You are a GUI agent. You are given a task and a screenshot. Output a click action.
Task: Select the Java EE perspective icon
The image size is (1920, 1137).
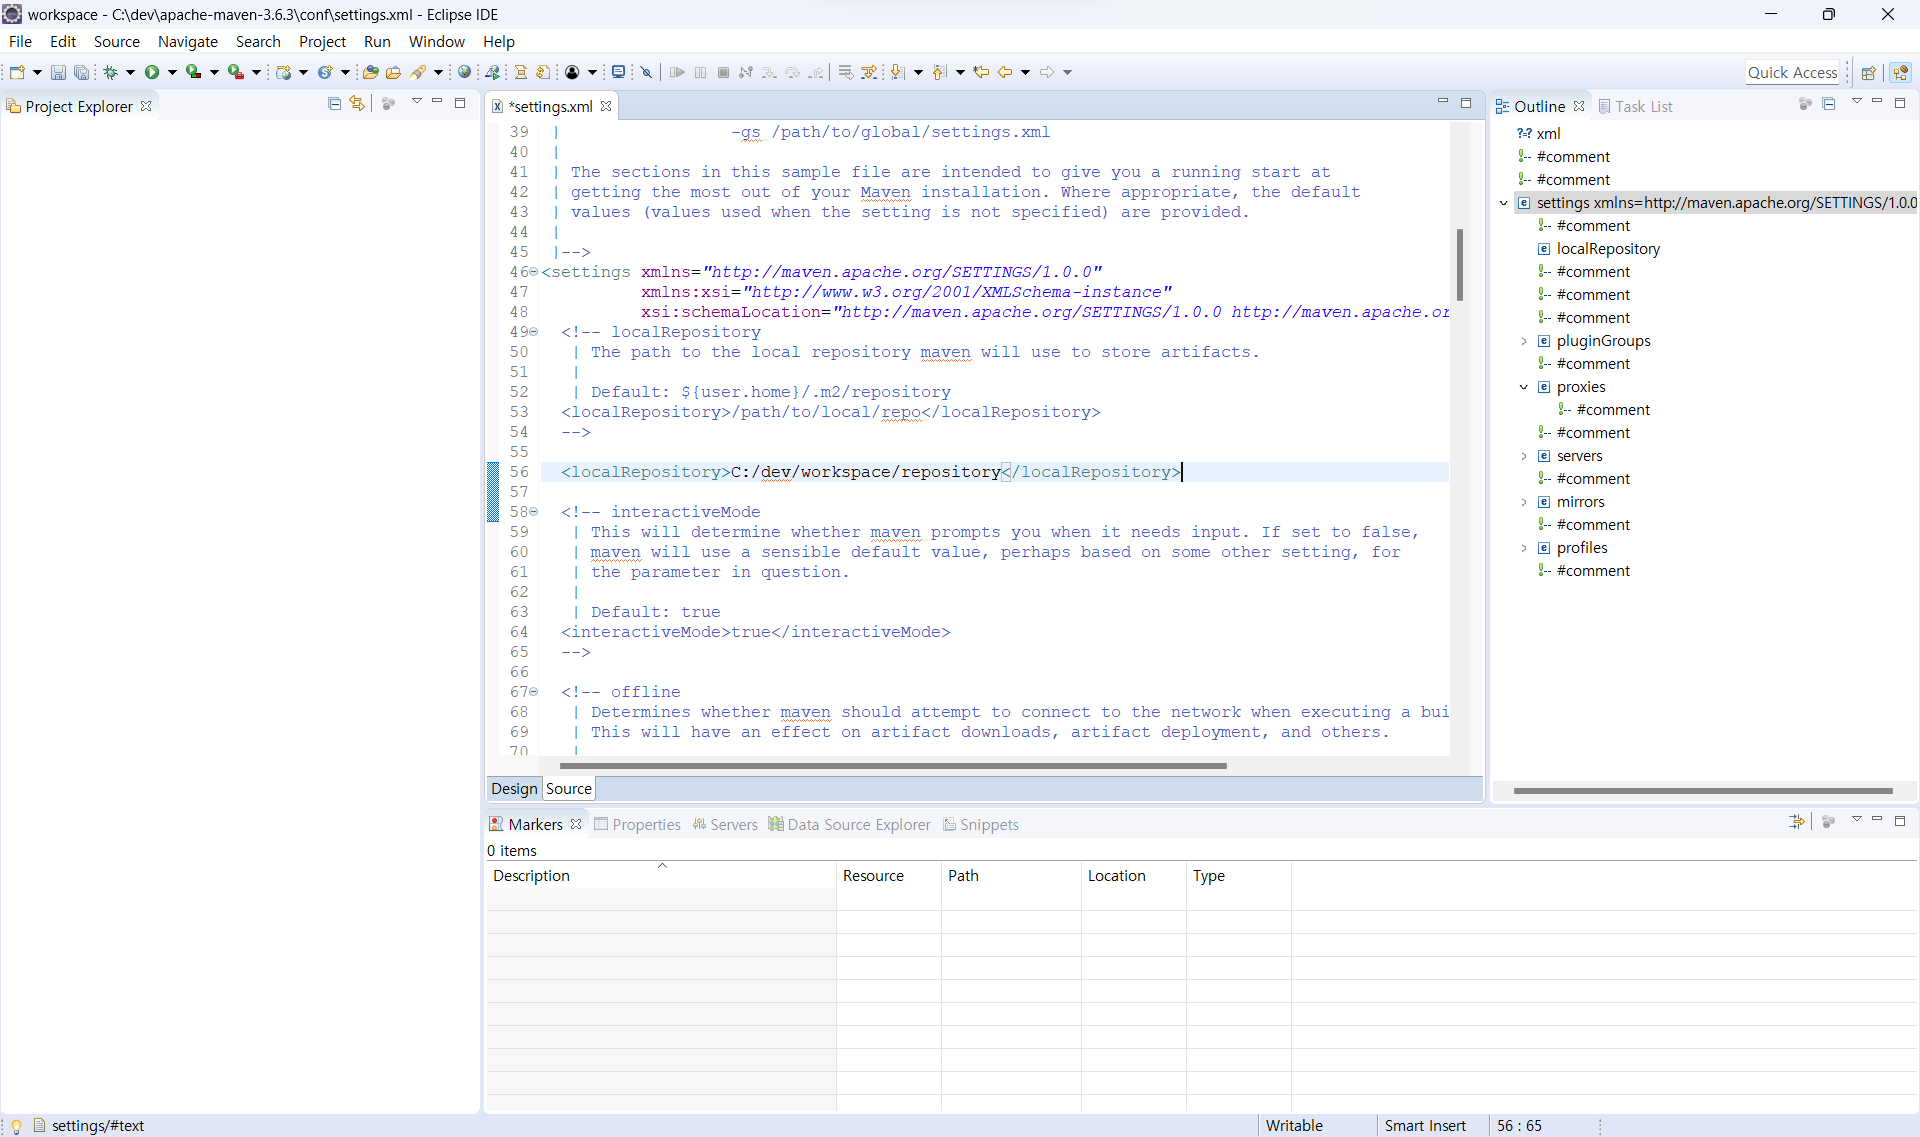tap(1901, 72)
